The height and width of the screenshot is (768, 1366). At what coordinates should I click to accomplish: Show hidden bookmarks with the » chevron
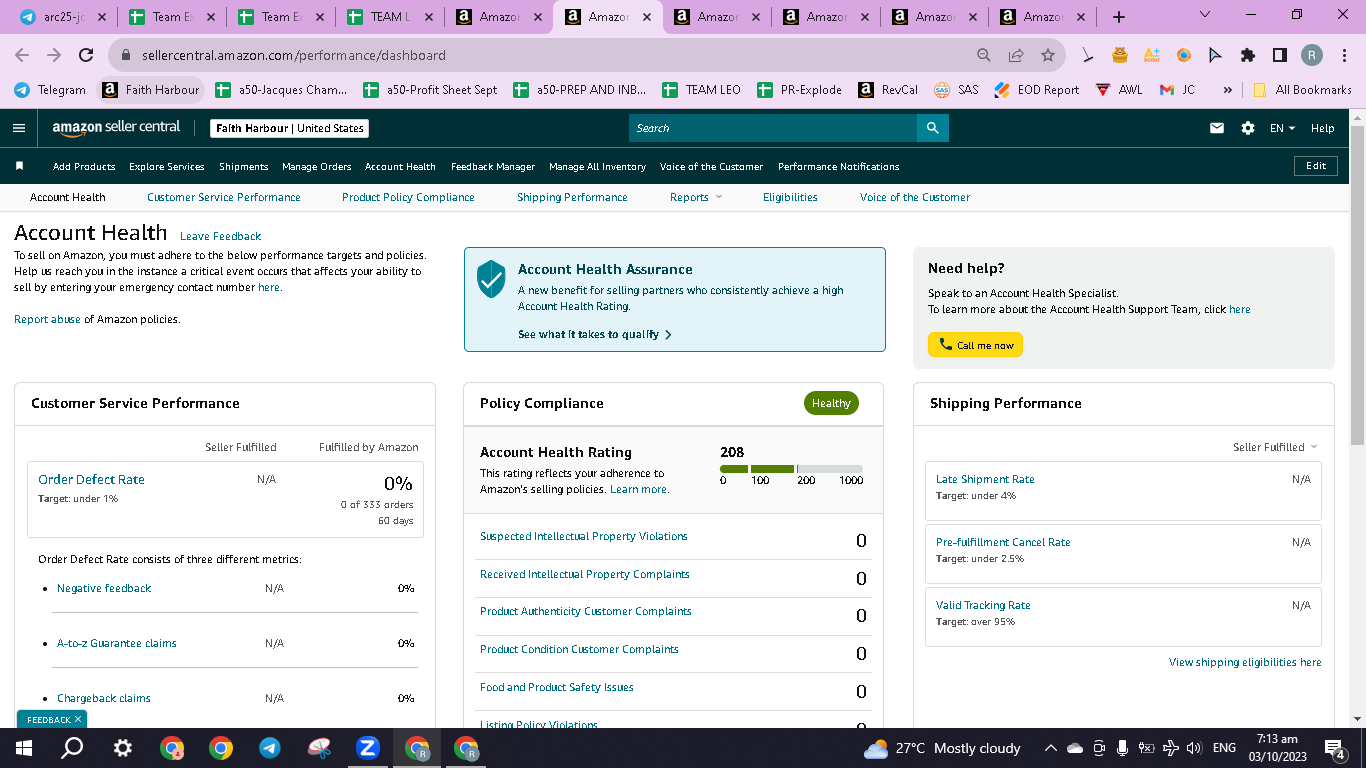pos(1227,90)
